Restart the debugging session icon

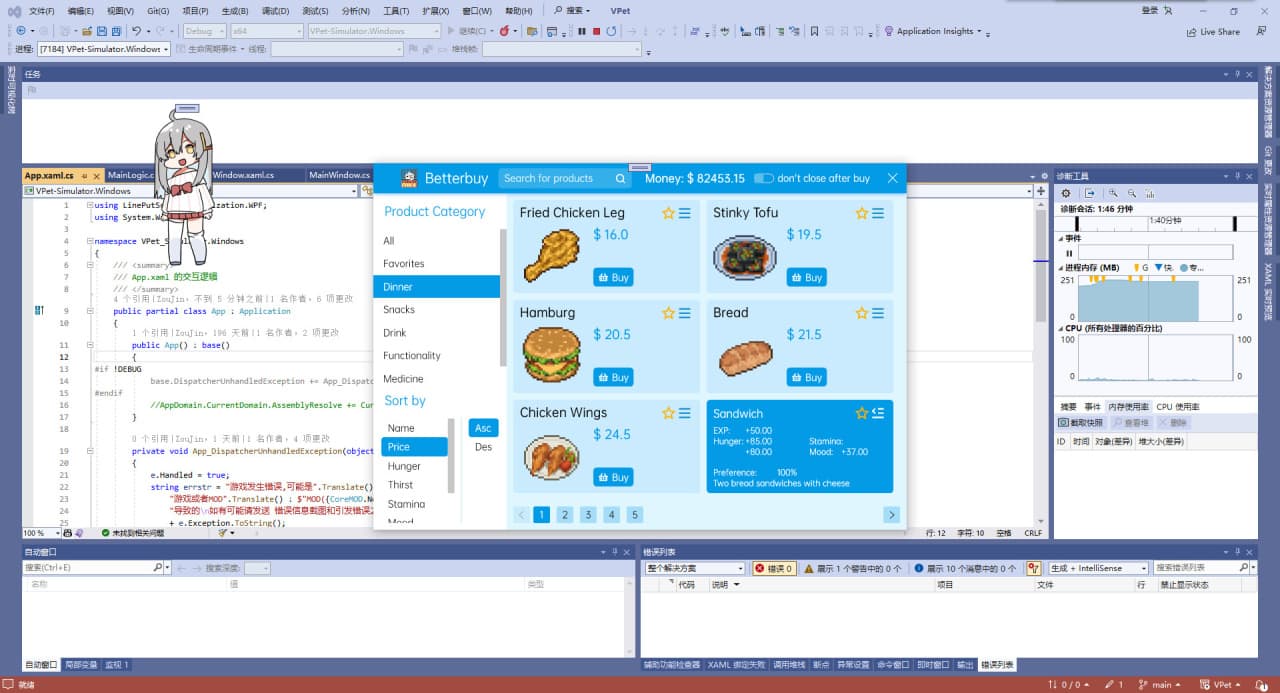coord(613,31)
